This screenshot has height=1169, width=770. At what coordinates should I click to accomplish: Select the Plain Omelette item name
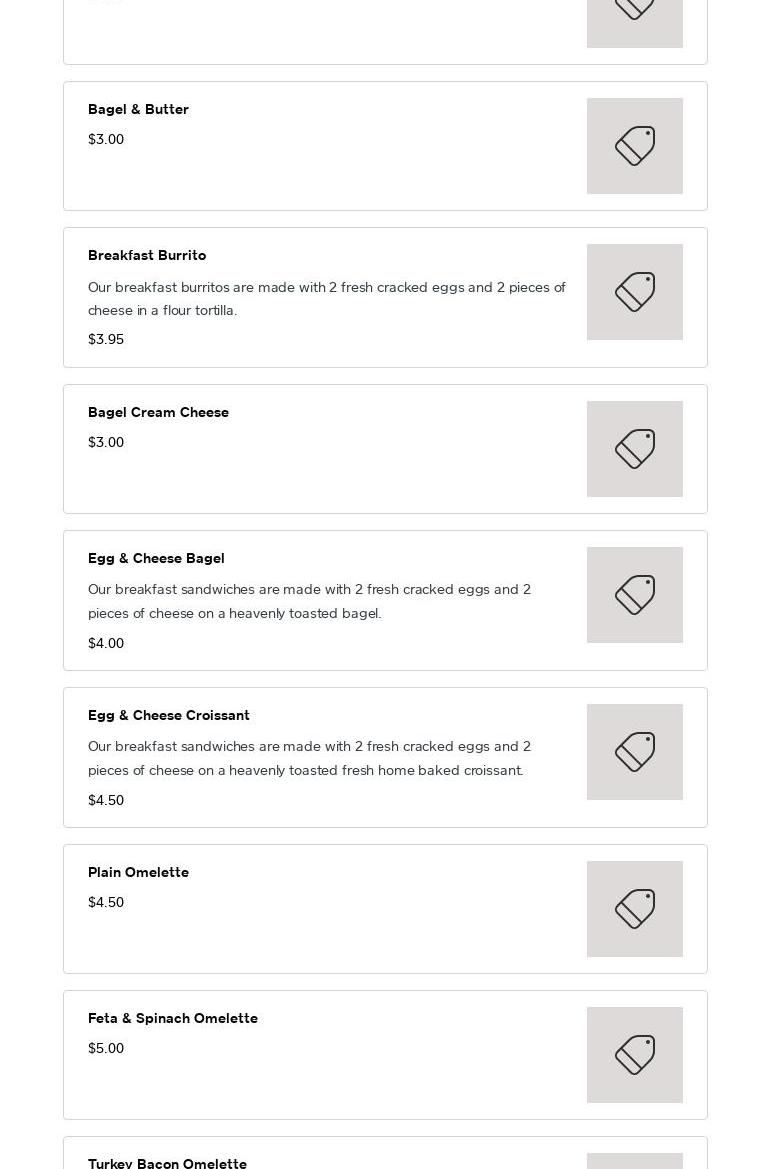pos(138,872)
